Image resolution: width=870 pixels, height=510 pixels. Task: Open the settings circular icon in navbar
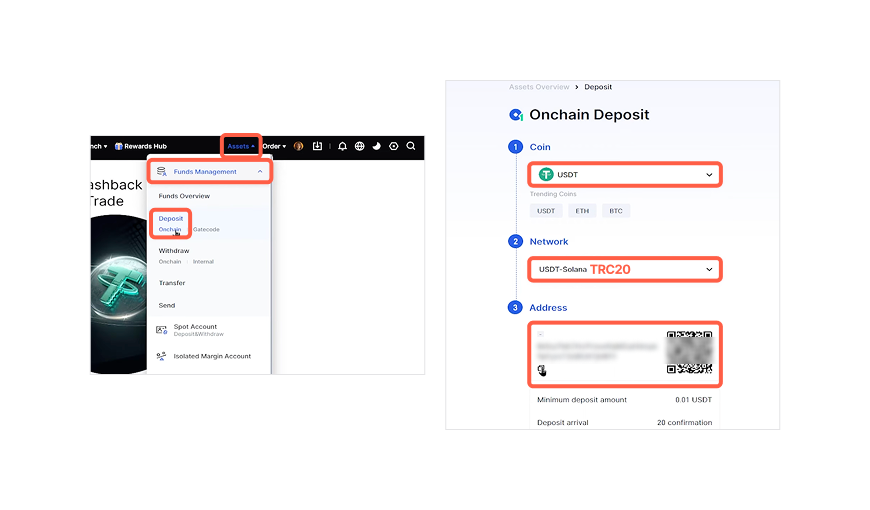[393, 146]
